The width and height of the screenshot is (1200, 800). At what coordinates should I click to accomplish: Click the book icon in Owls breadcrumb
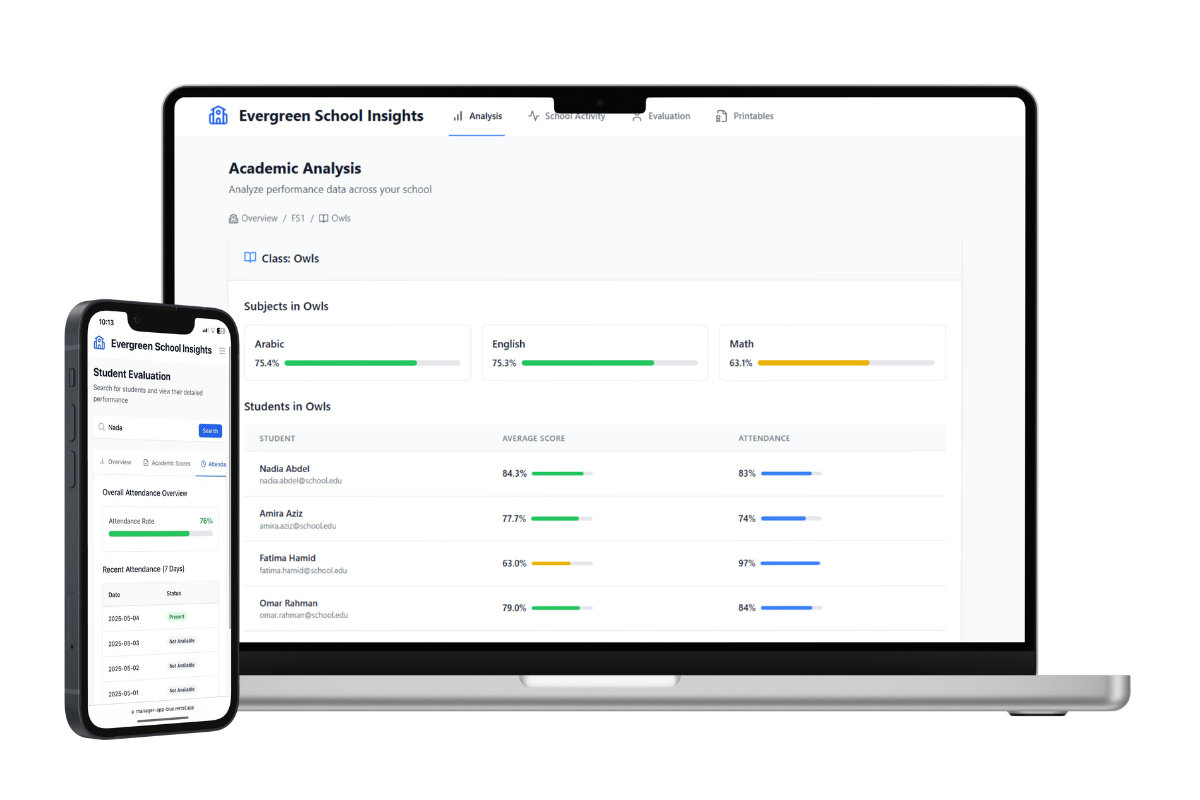pyautogui.click(x=323, y=218)
